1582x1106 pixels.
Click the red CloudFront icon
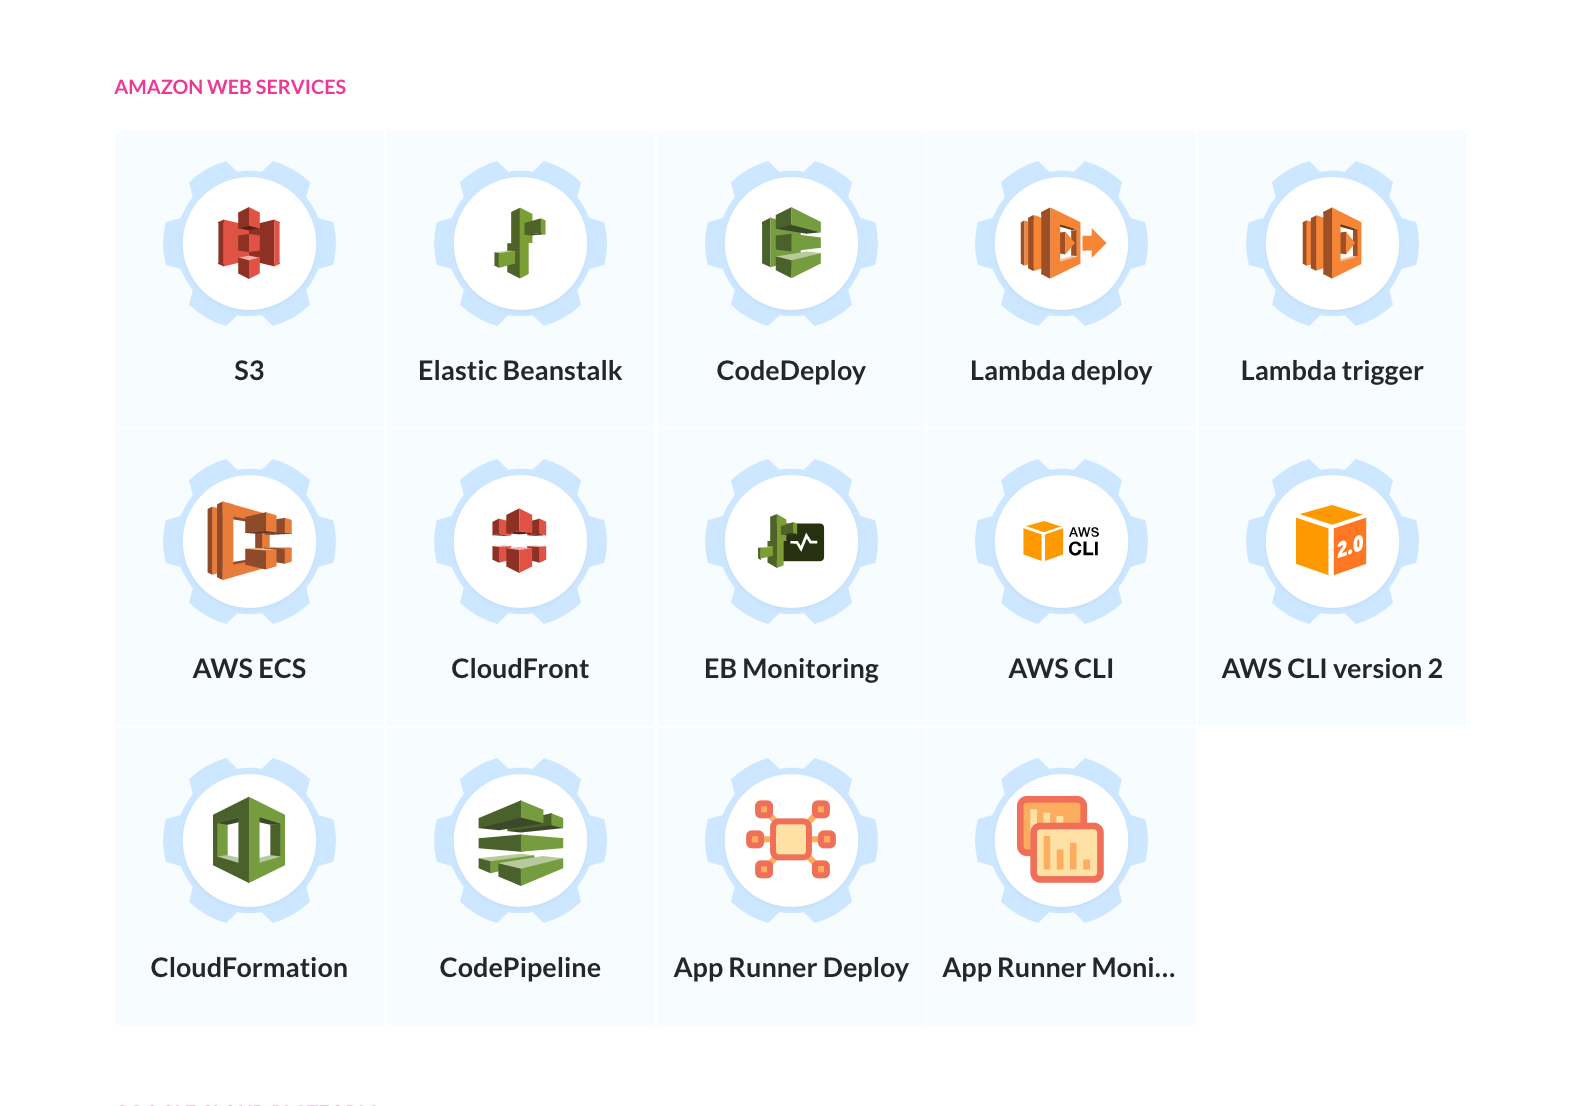point(520,541)
